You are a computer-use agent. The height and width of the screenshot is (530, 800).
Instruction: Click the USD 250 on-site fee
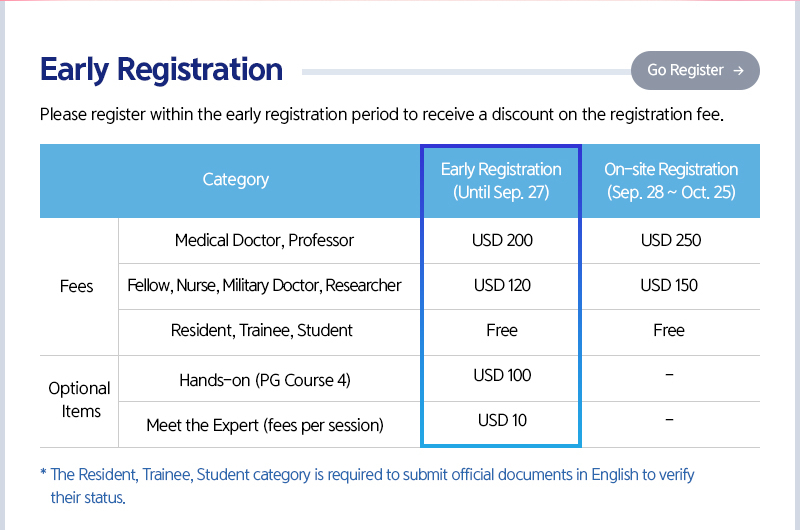click(x=671, y=240)
